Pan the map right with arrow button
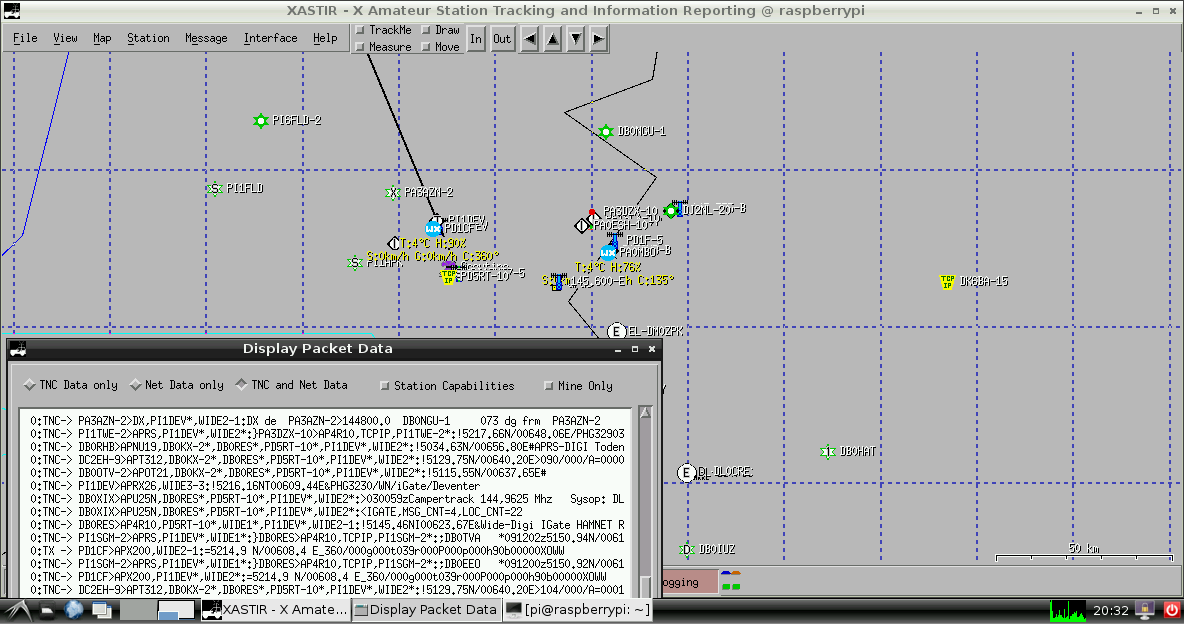Image resolution: width=1184 pixels, height=624 pixels. point(598,39)
